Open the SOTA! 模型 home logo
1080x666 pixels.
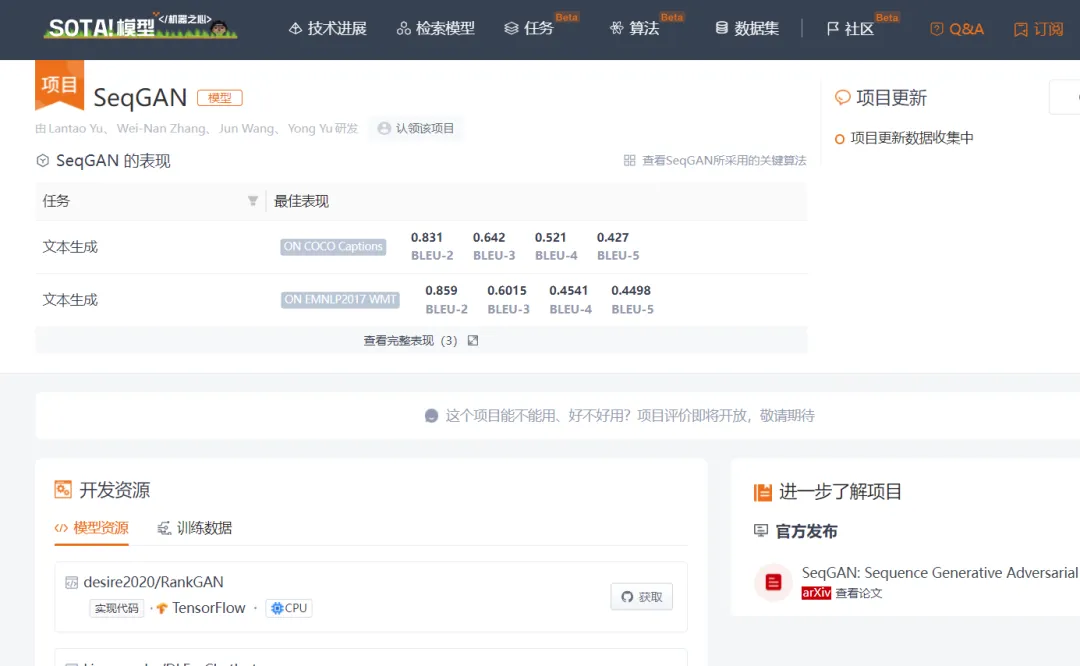pyautogui.click(x=141, y=26)
